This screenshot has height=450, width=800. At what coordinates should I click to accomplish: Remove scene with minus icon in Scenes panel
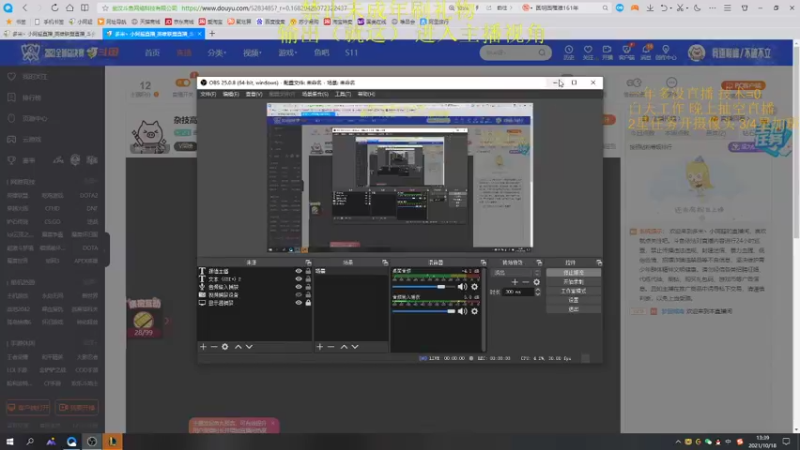[331, 347]
